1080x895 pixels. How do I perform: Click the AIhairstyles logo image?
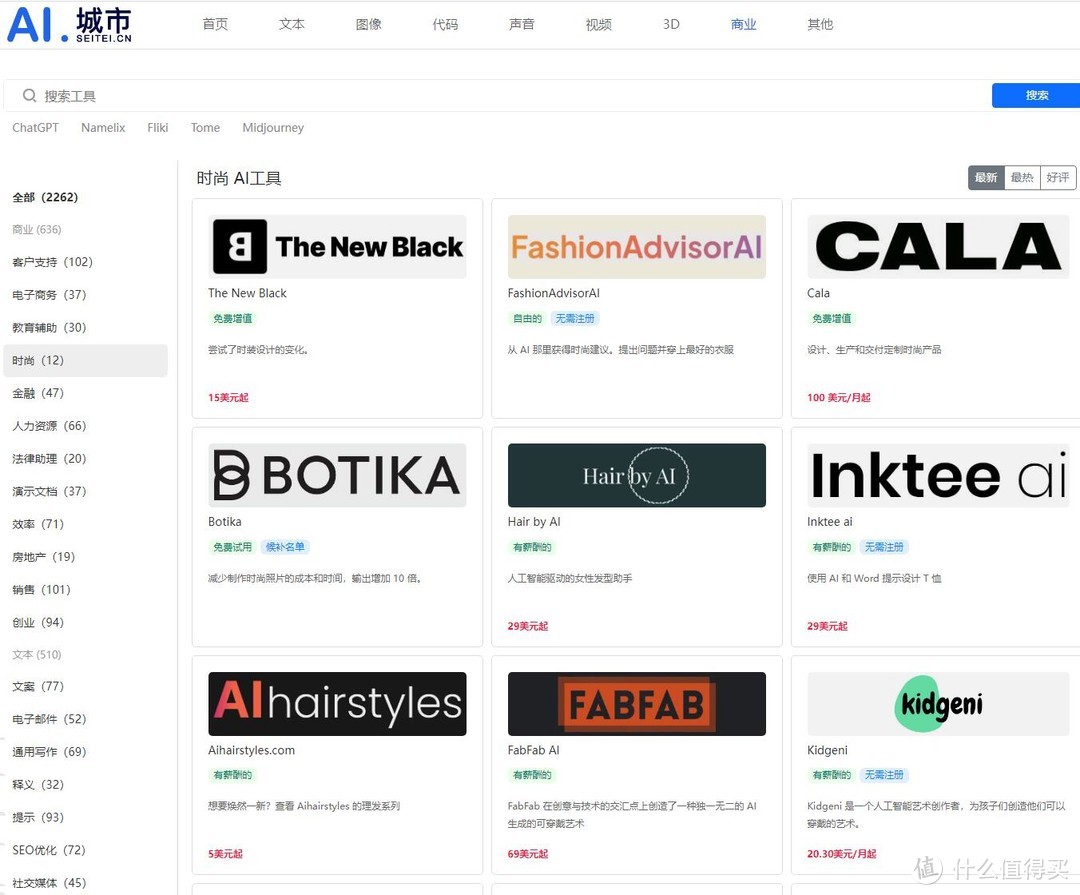337,704
